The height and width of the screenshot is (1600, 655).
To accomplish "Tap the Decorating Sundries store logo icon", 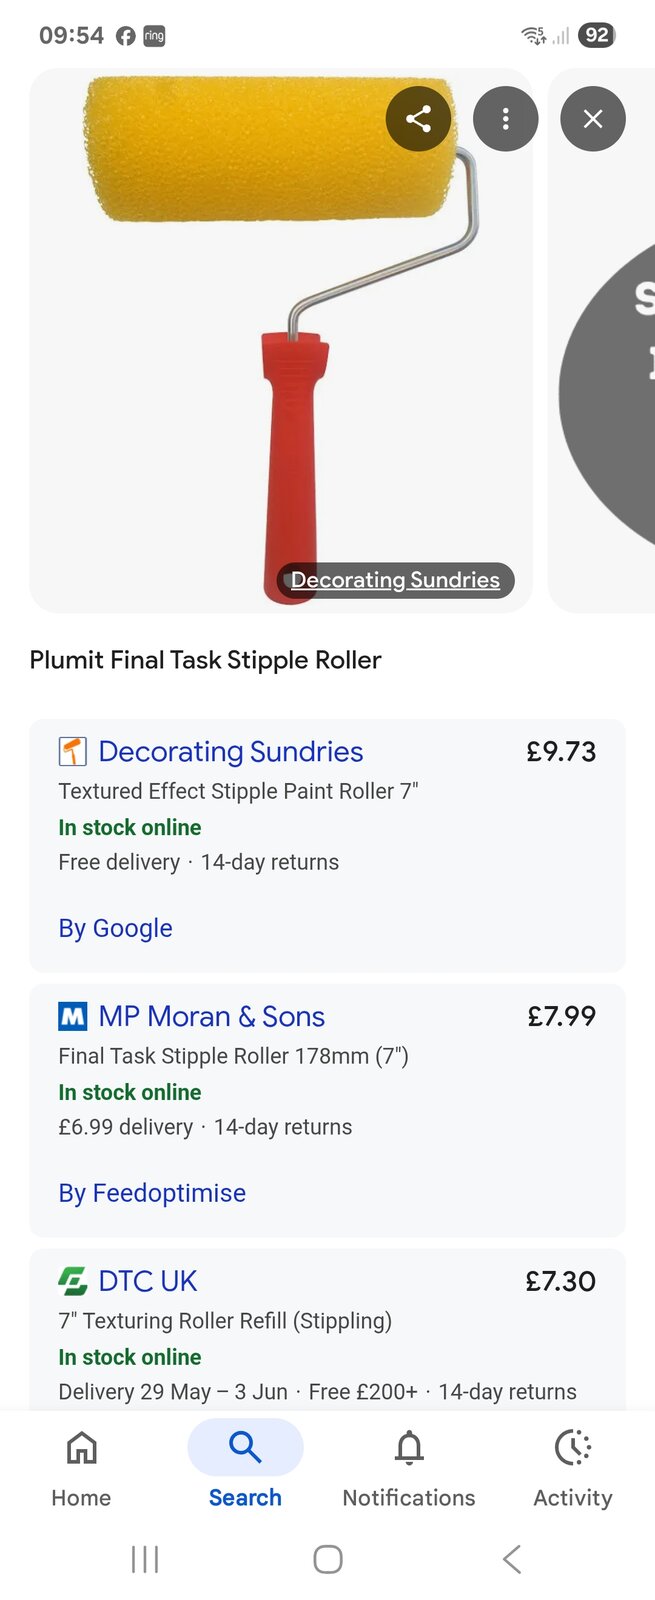I will pyautogui.click(x=73, y=751).
